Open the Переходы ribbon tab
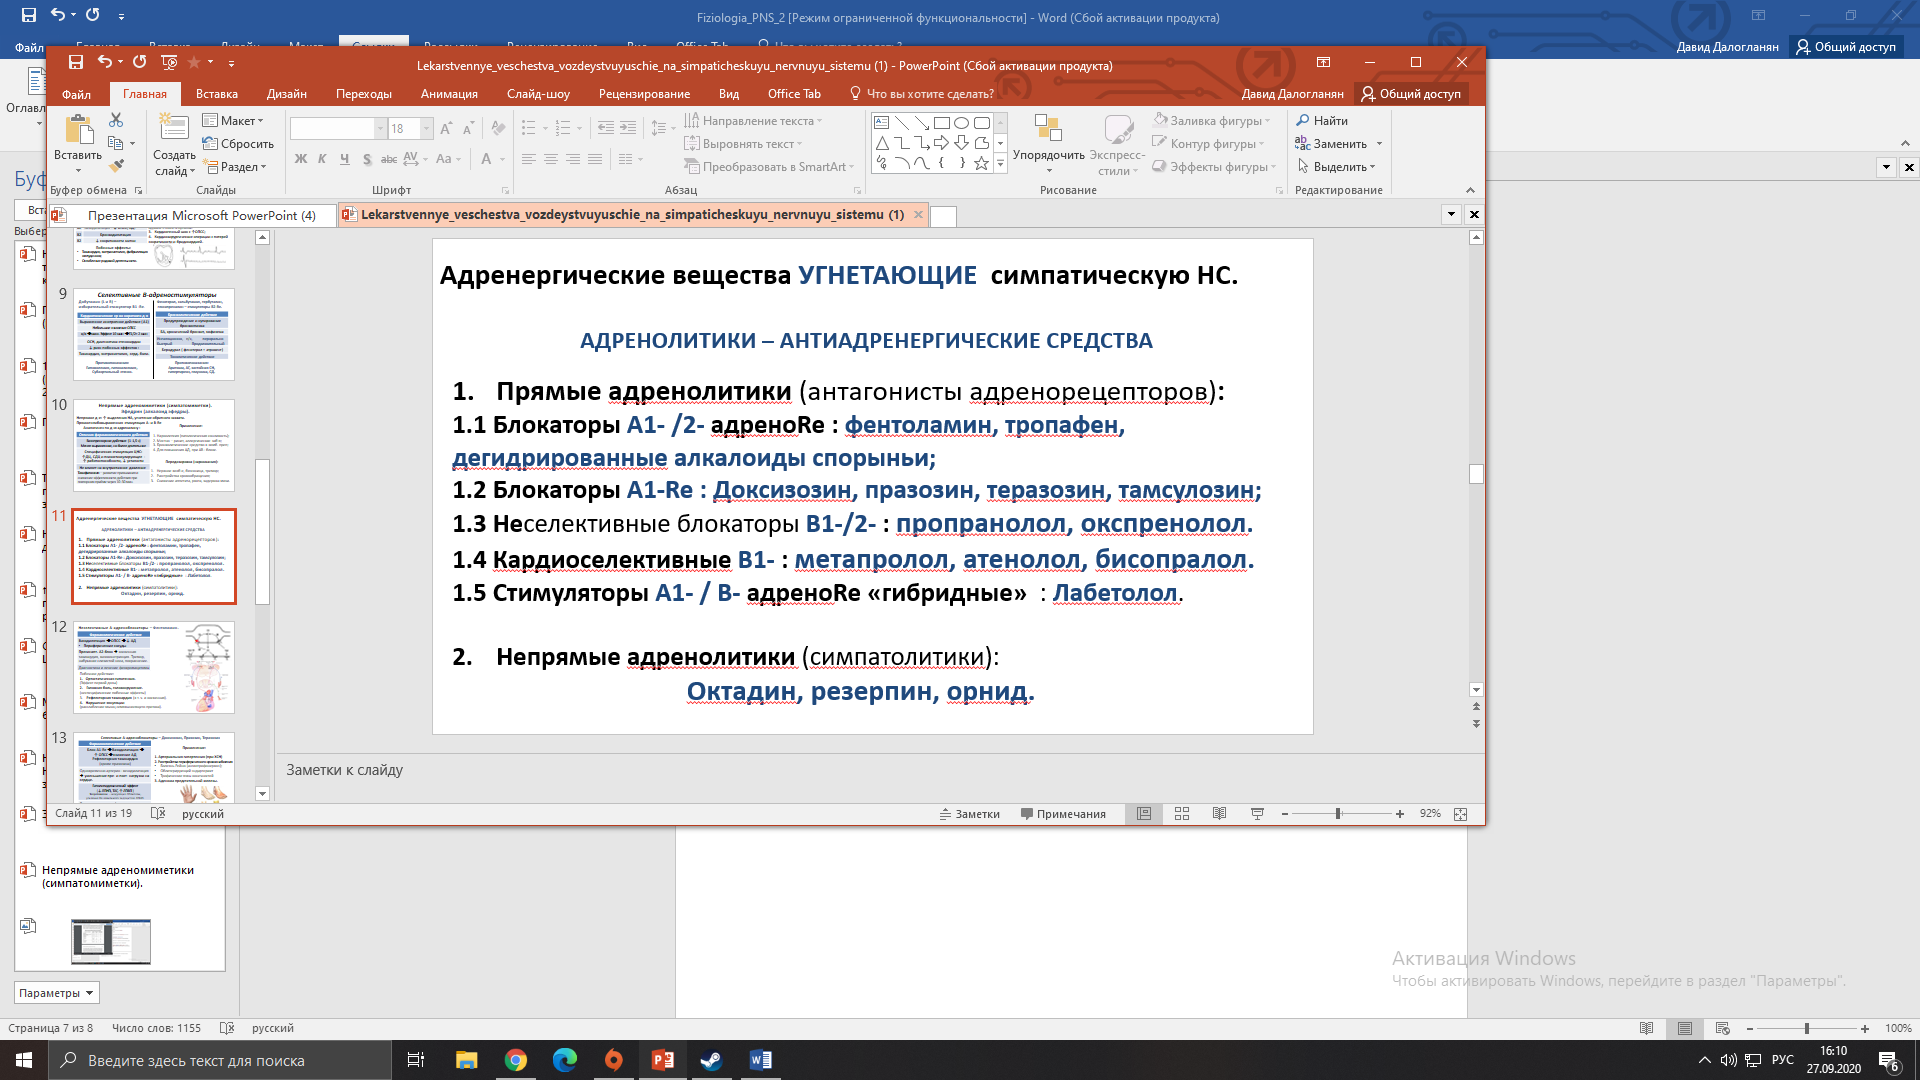The image size is (1920, 1080). (x=364, y=94)
